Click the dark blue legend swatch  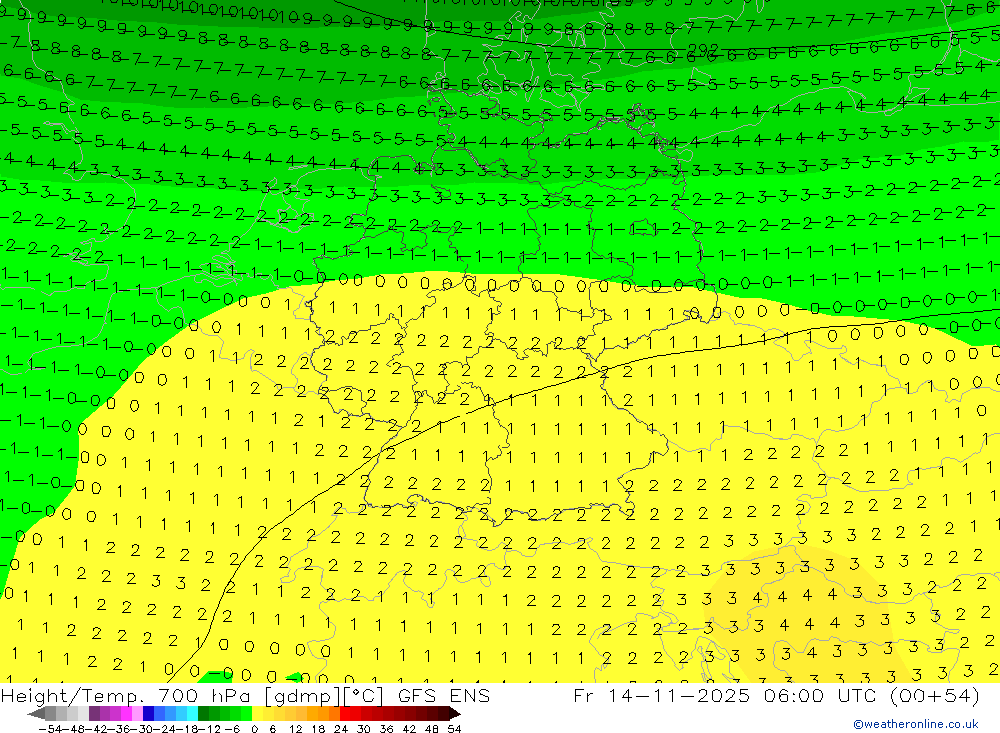pos(148,713)
